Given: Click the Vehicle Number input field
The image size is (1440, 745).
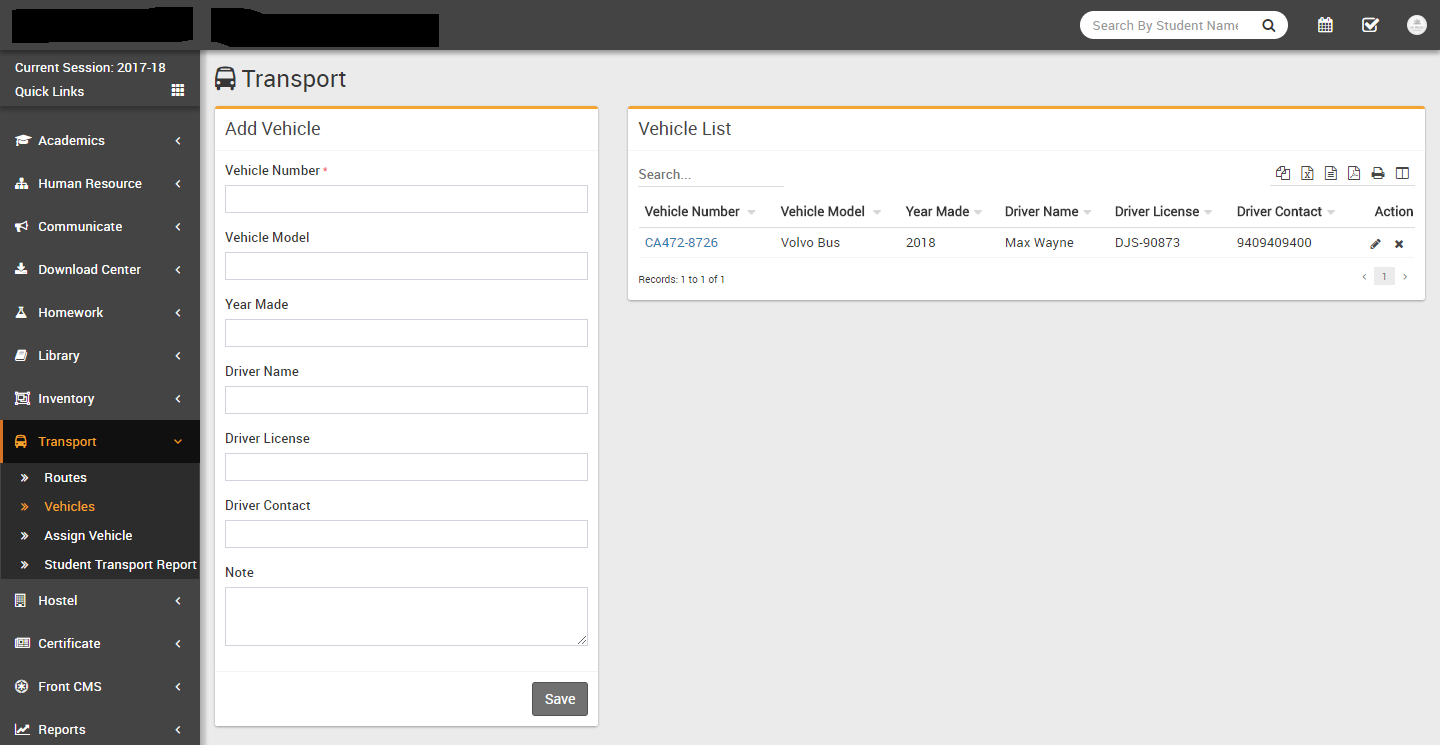Looking at the screenshot, I should tap(406, 199).
